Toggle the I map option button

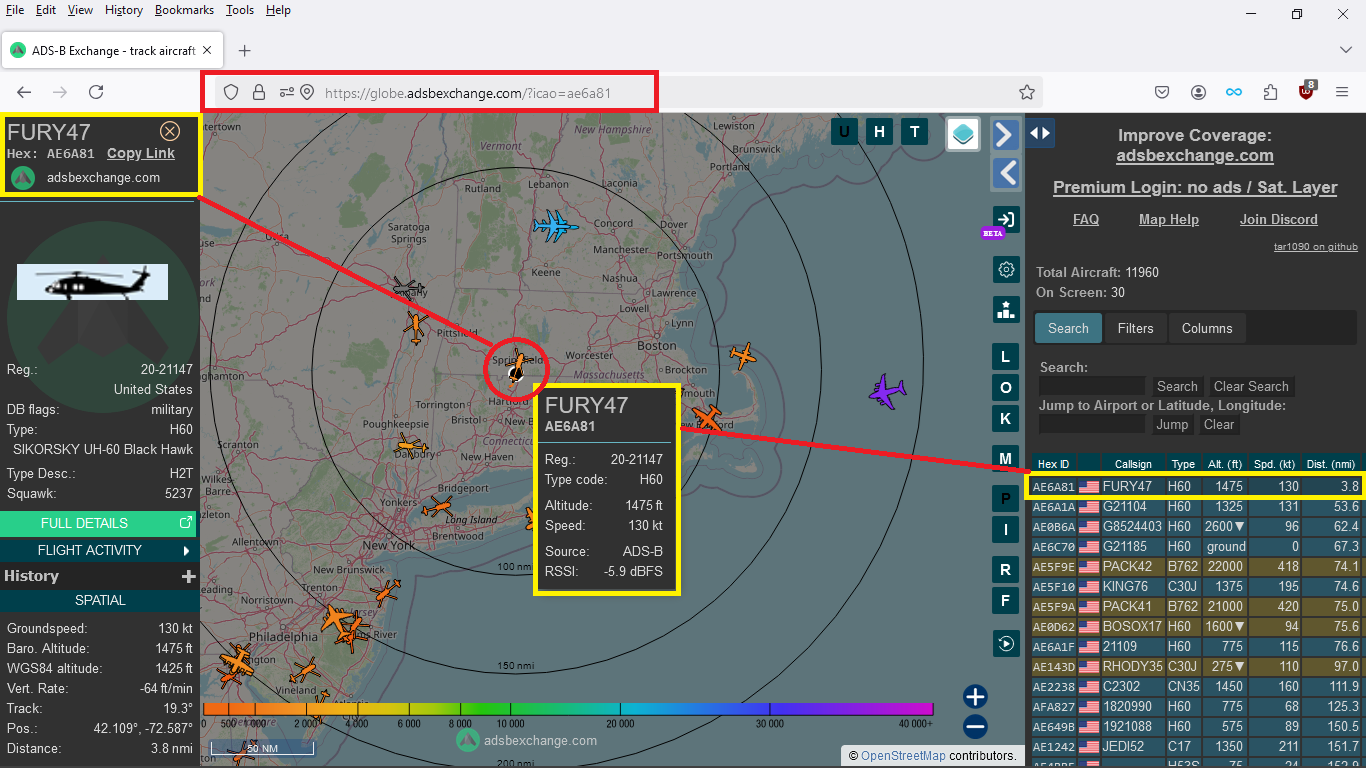[x=1005, y=530]
